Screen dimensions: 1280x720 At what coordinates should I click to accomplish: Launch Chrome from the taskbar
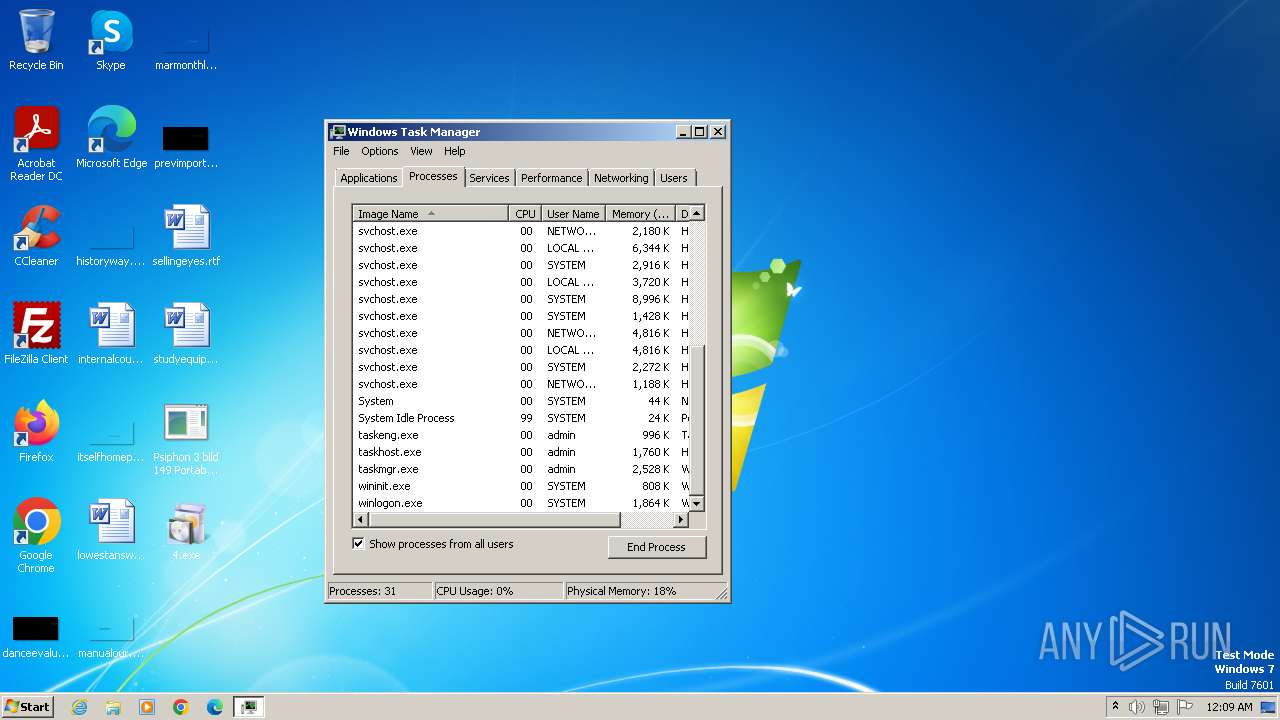click(x=181, y=707)
